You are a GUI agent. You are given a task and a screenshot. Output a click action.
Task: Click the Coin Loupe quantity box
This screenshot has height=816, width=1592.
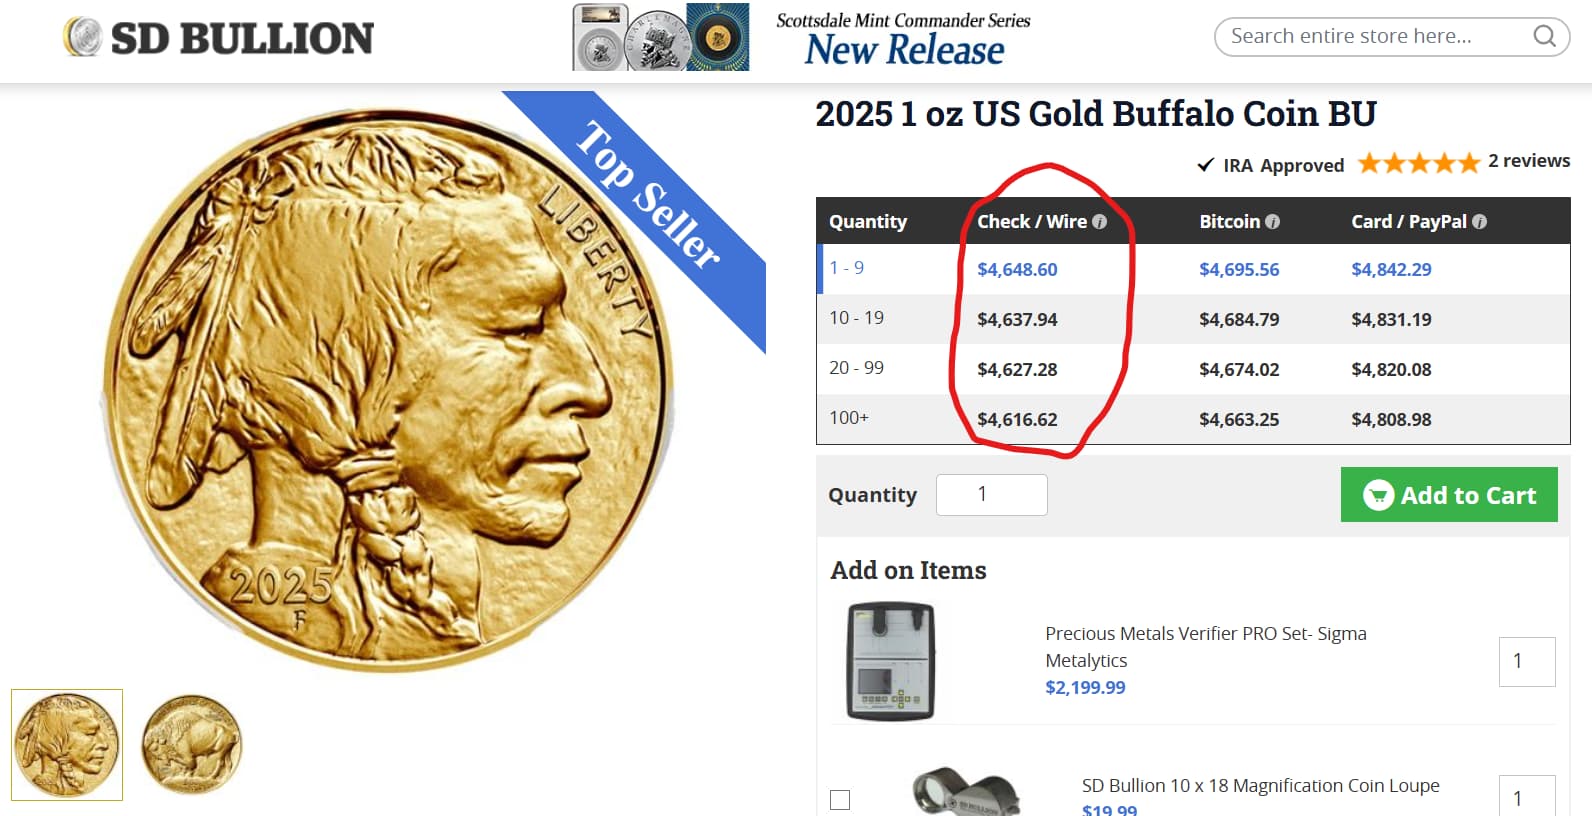tap(1527, 796)
